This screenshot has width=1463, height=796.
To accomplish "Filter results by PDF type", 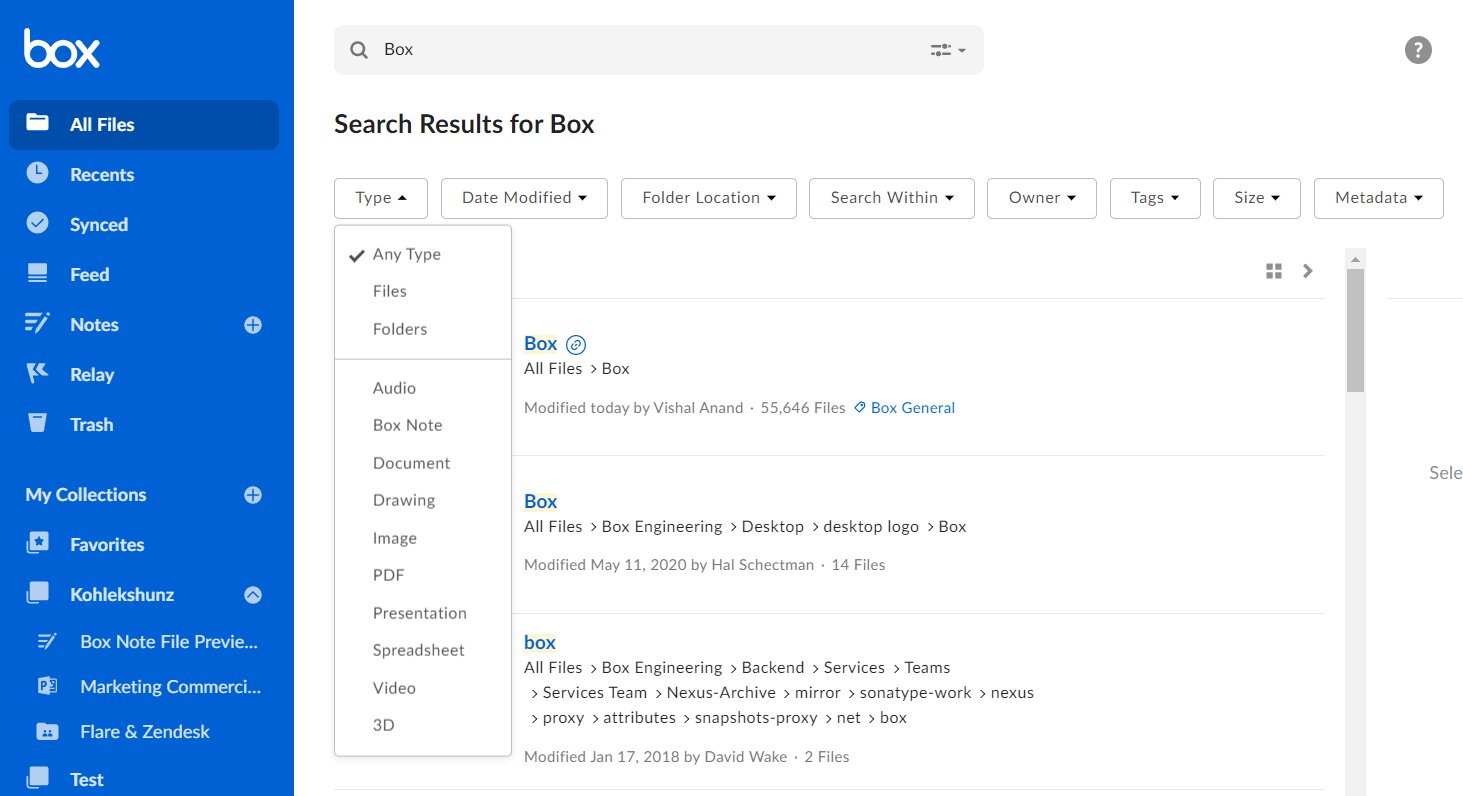I will click(387, 575).
